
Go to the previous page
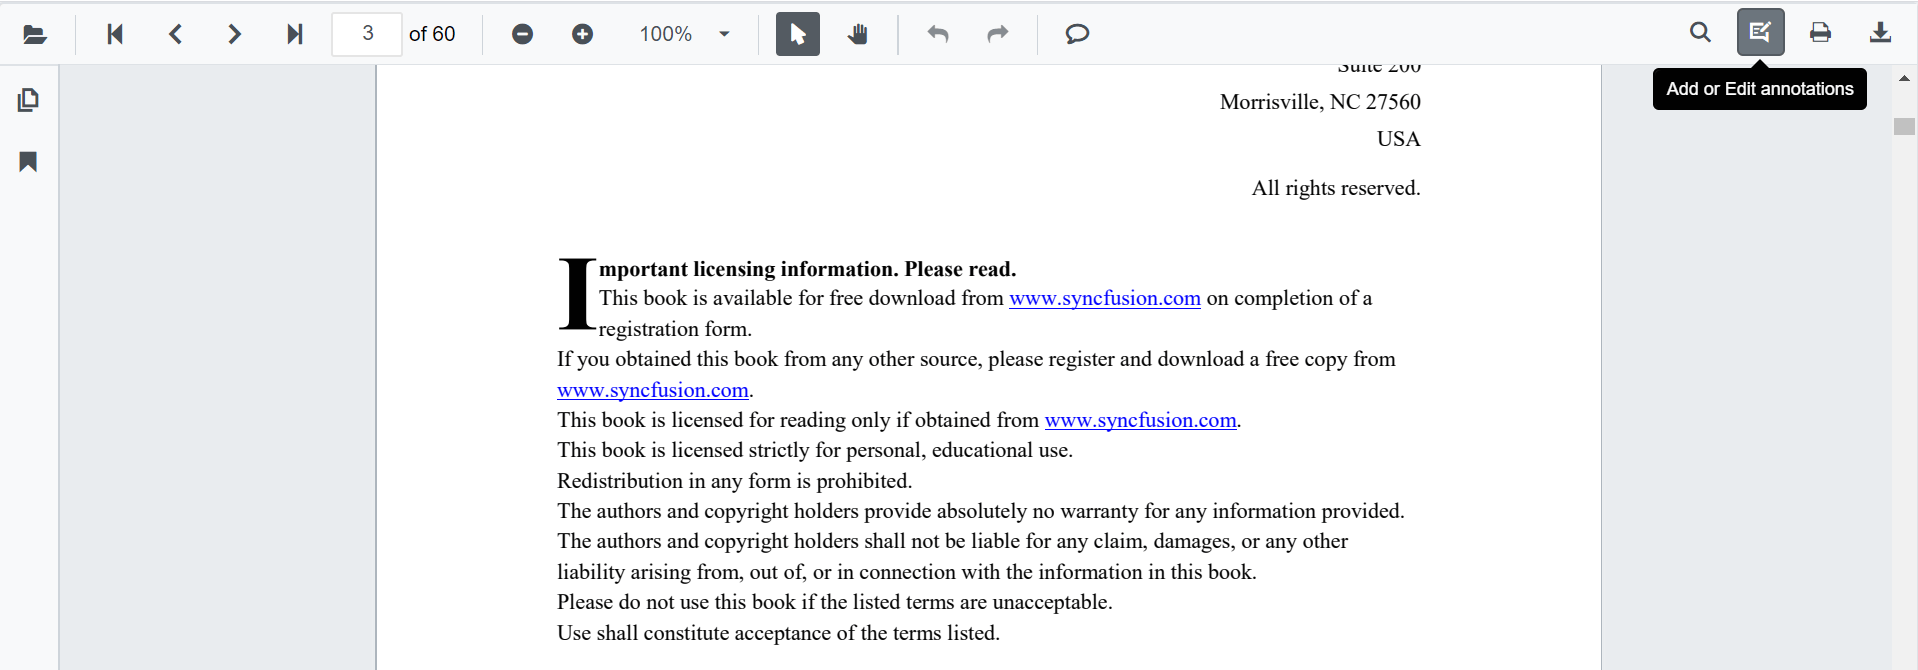tap(175, 34)
